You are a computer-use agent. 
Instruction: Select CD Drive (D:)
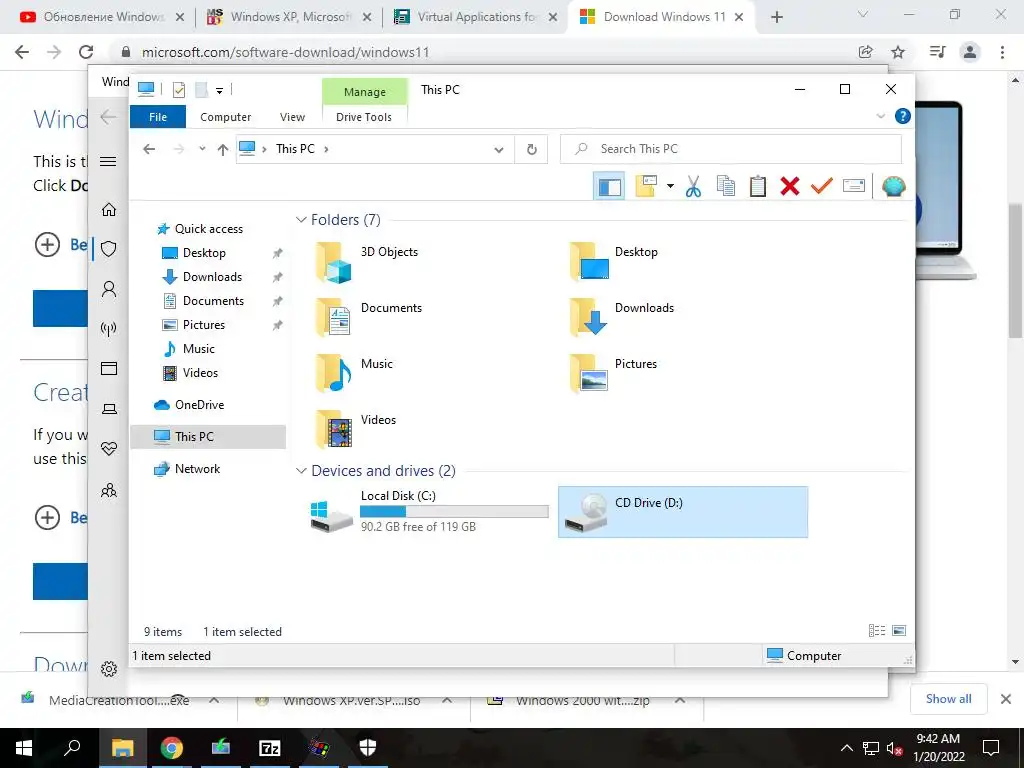683,512
